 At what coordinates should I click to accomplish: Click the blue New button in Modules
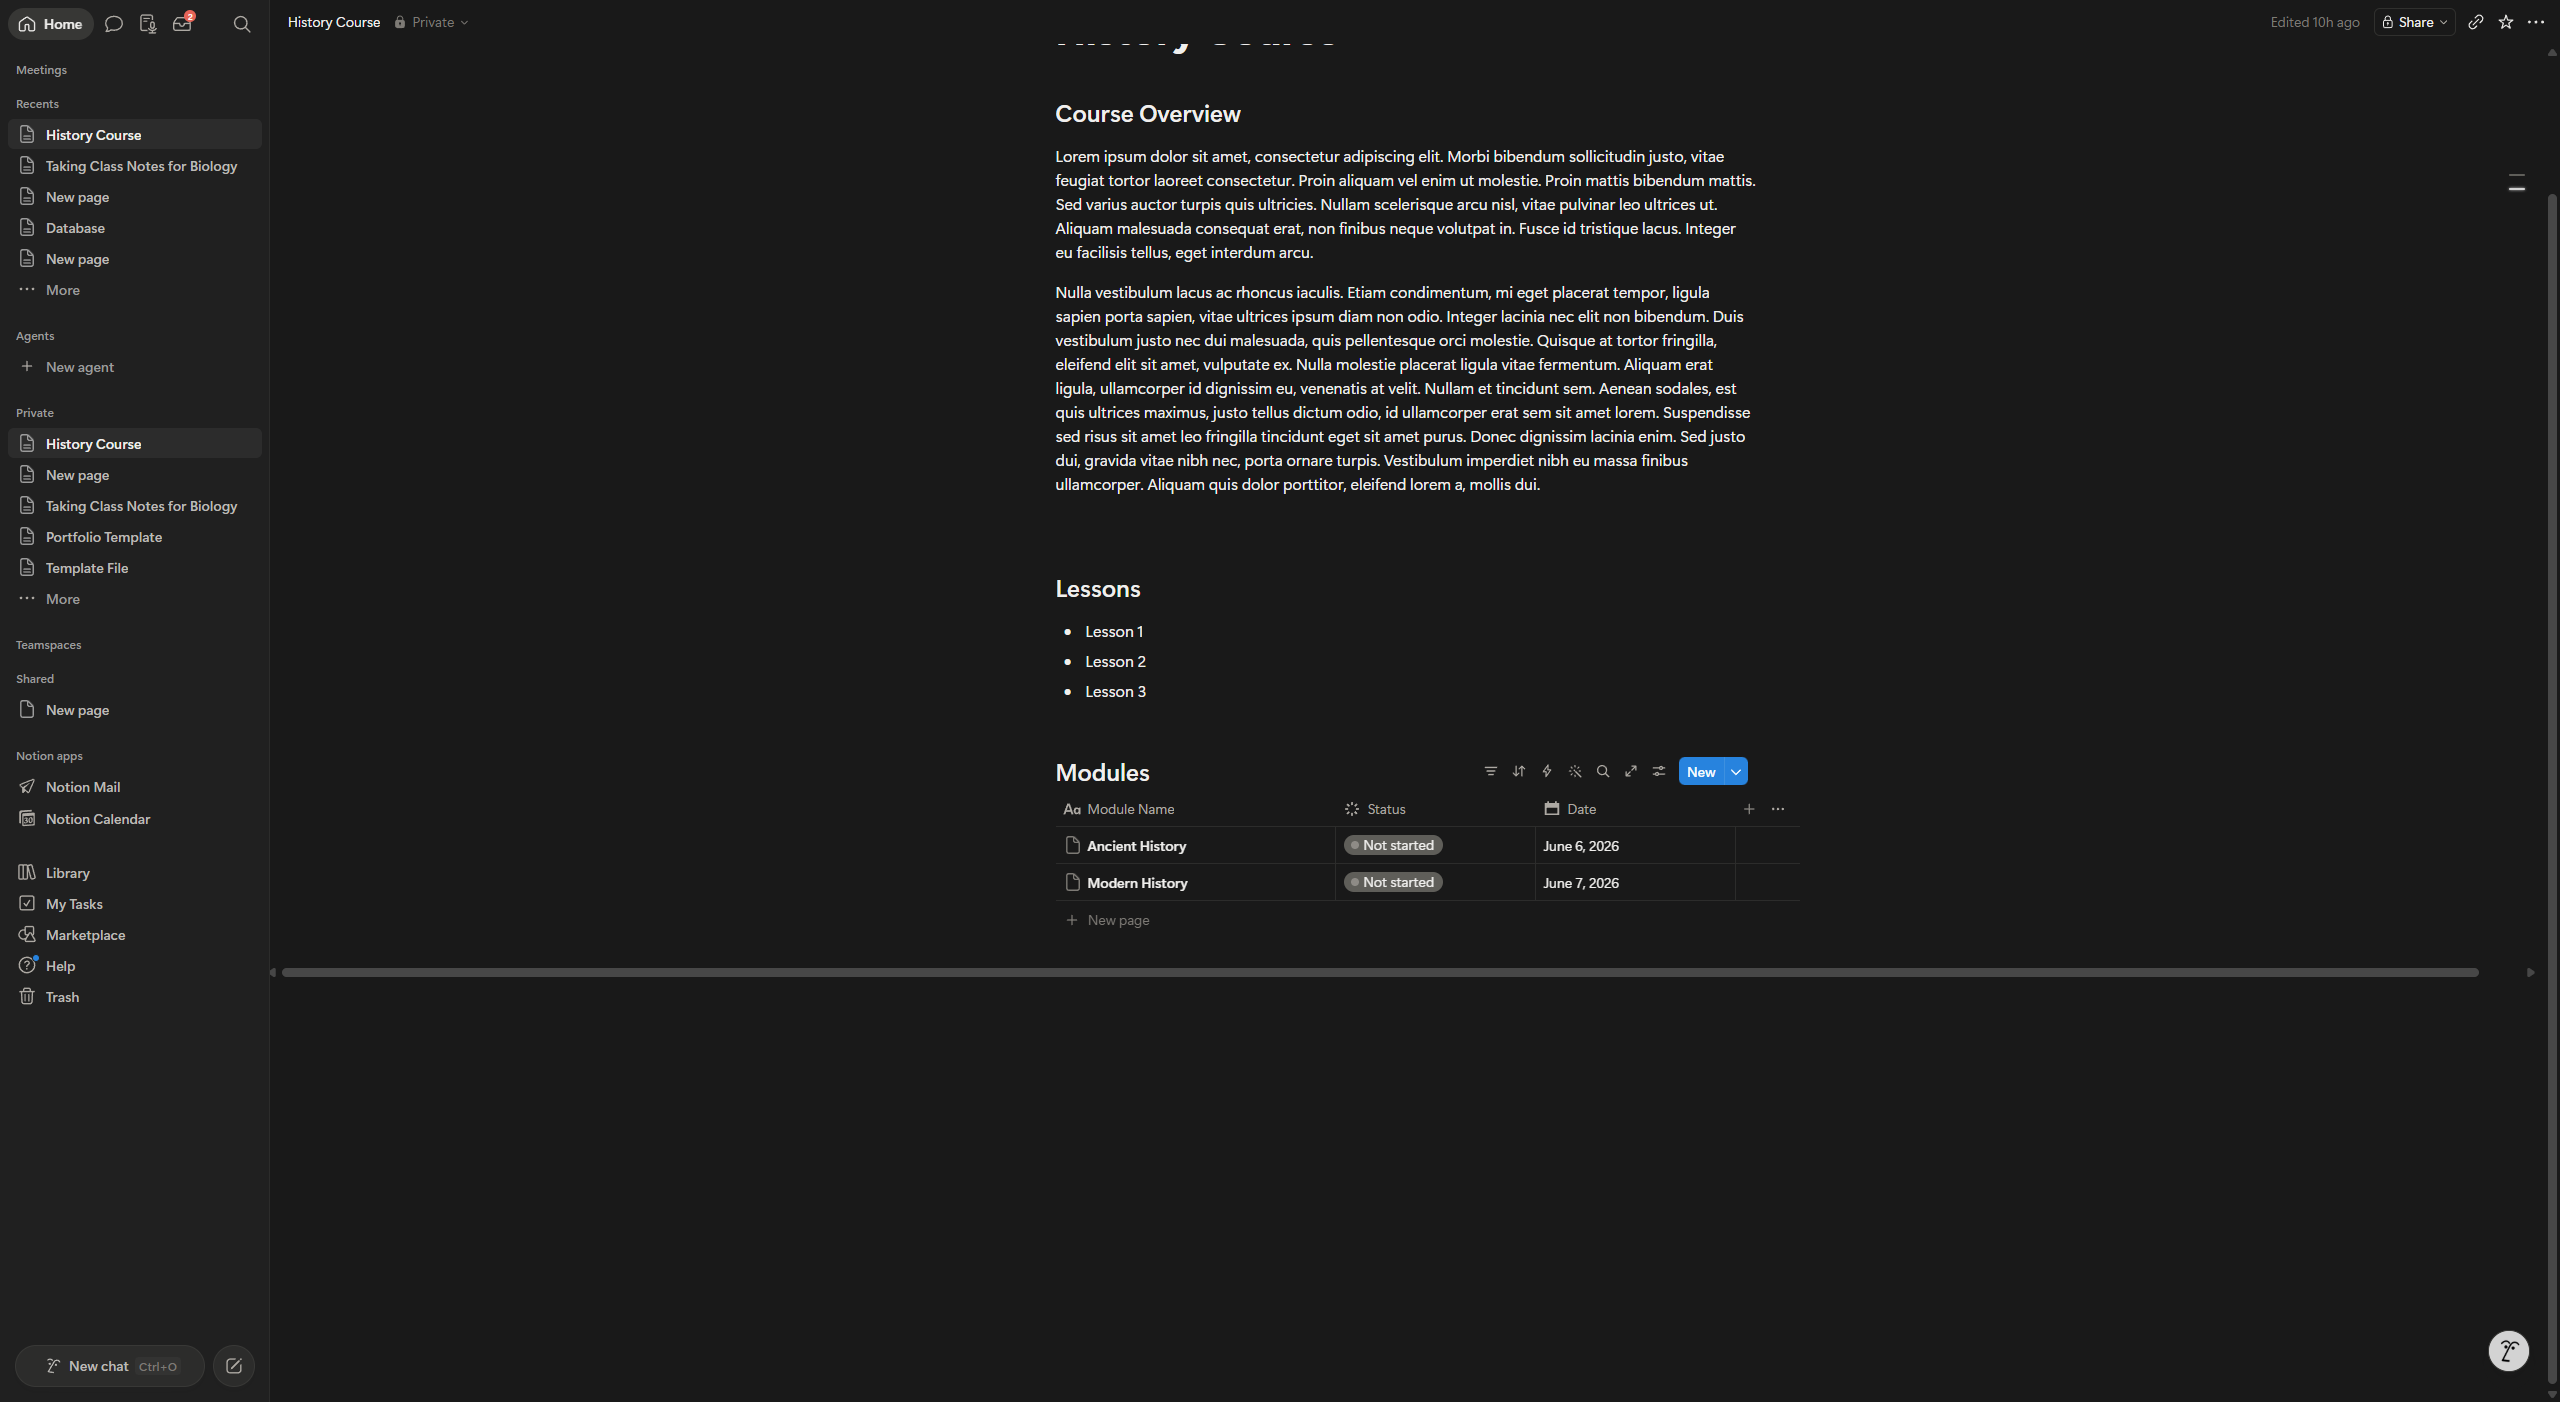click(x=1701, y=771)
